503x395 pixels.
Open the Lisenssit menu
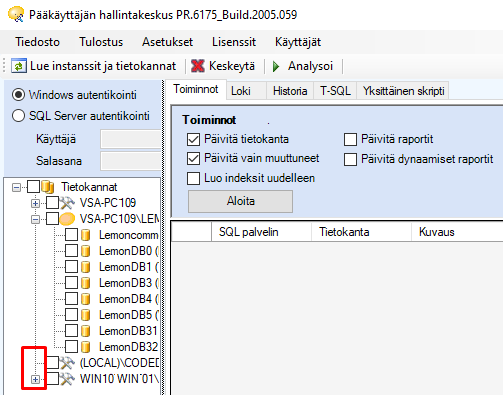tap(234, 42)
